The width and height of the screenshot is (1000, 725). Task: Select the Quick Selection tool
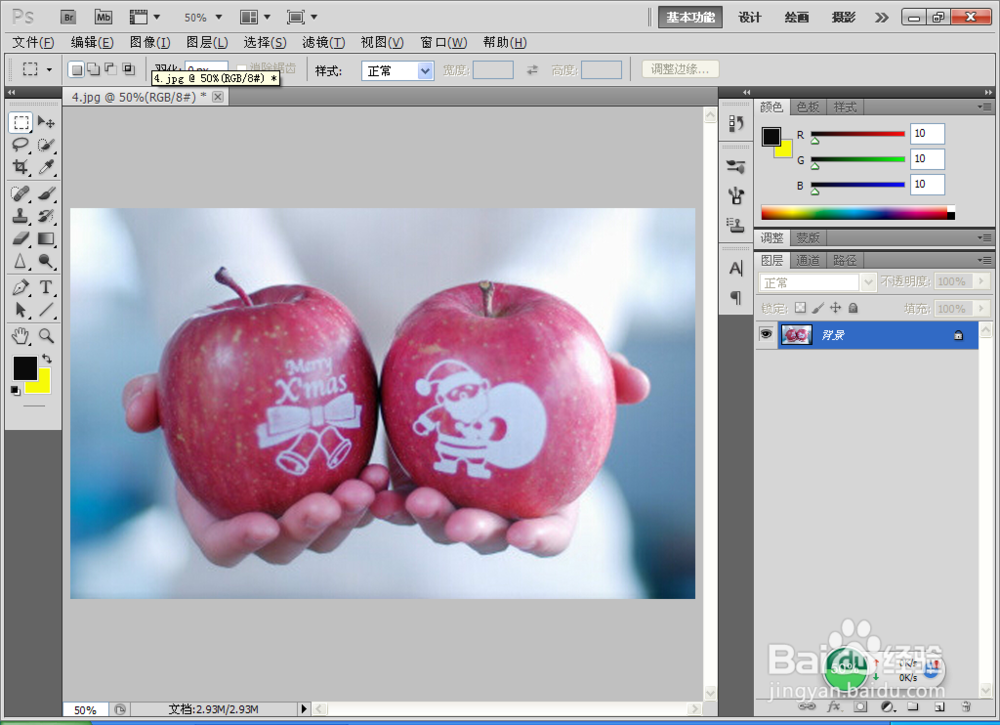click(46, 145)
